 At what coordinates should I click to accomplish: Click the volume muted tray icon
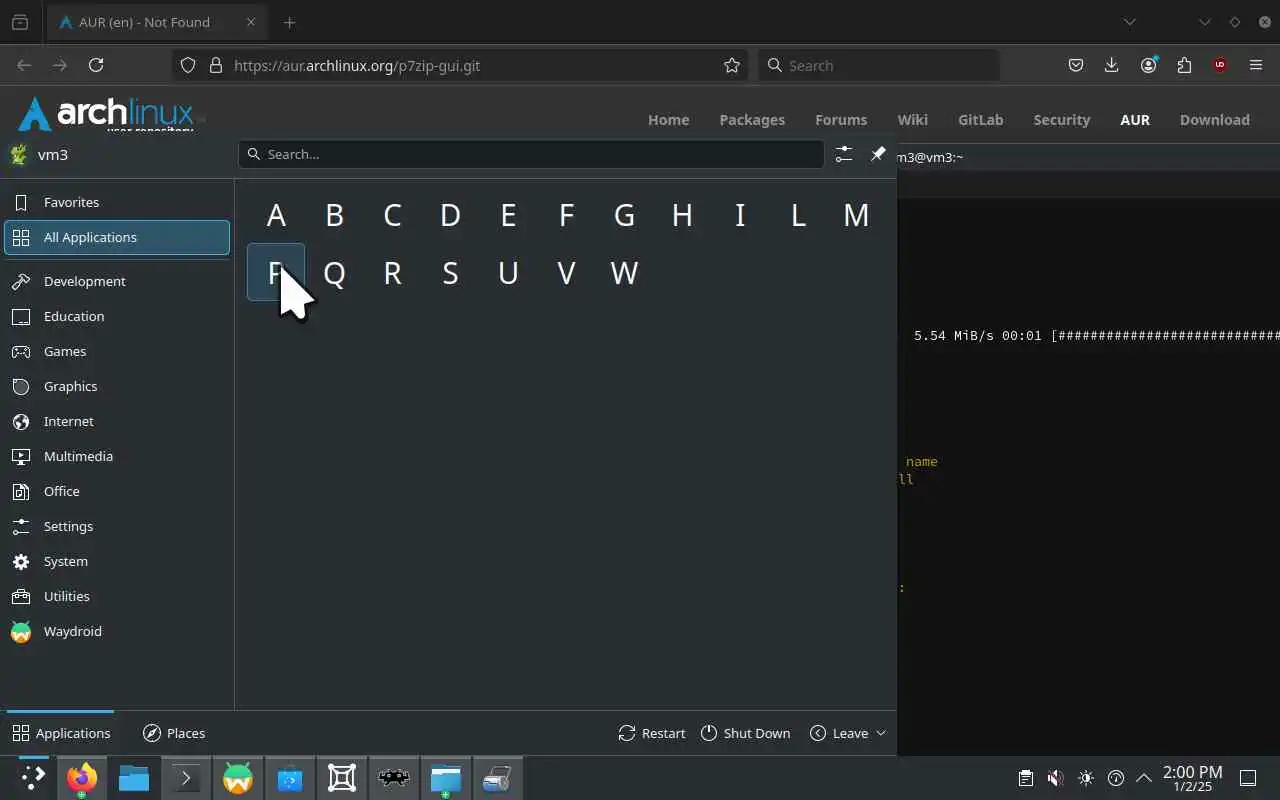click(x=1055, y=778)
